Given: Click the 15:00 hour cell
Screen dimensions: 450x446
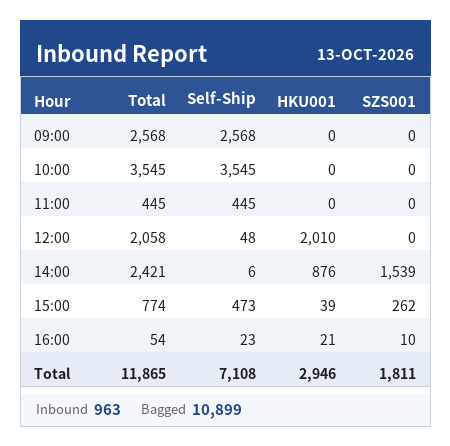Looking at the screenshot, I should 52,306.
